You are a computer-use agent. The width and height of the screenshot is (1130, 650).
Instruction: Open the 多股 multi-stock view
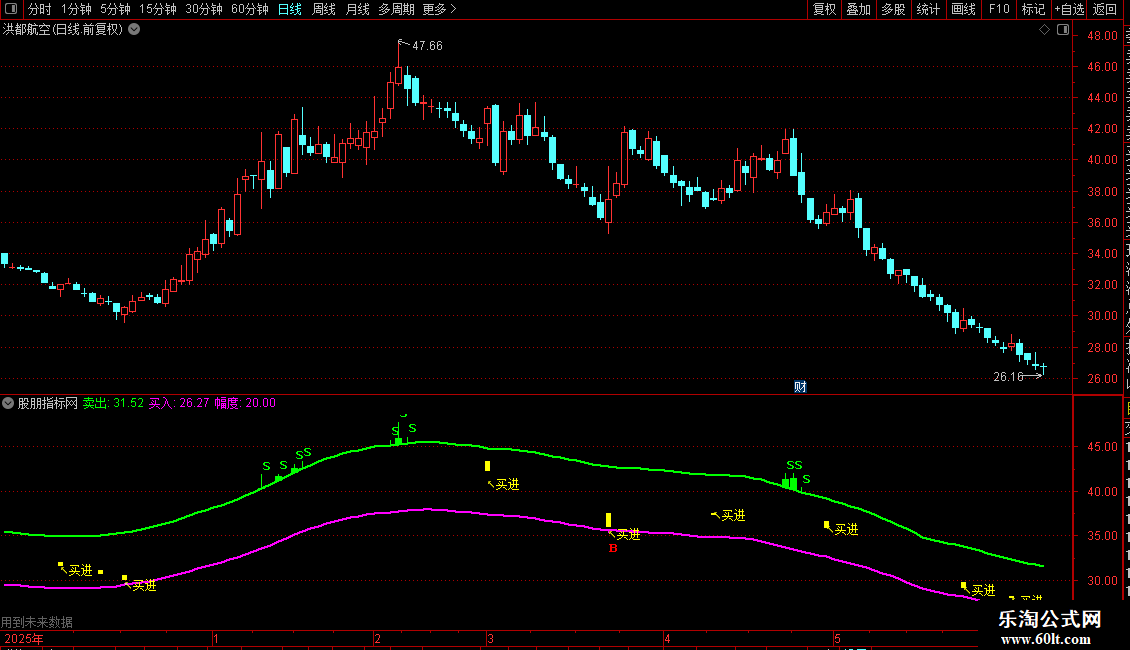894,9
